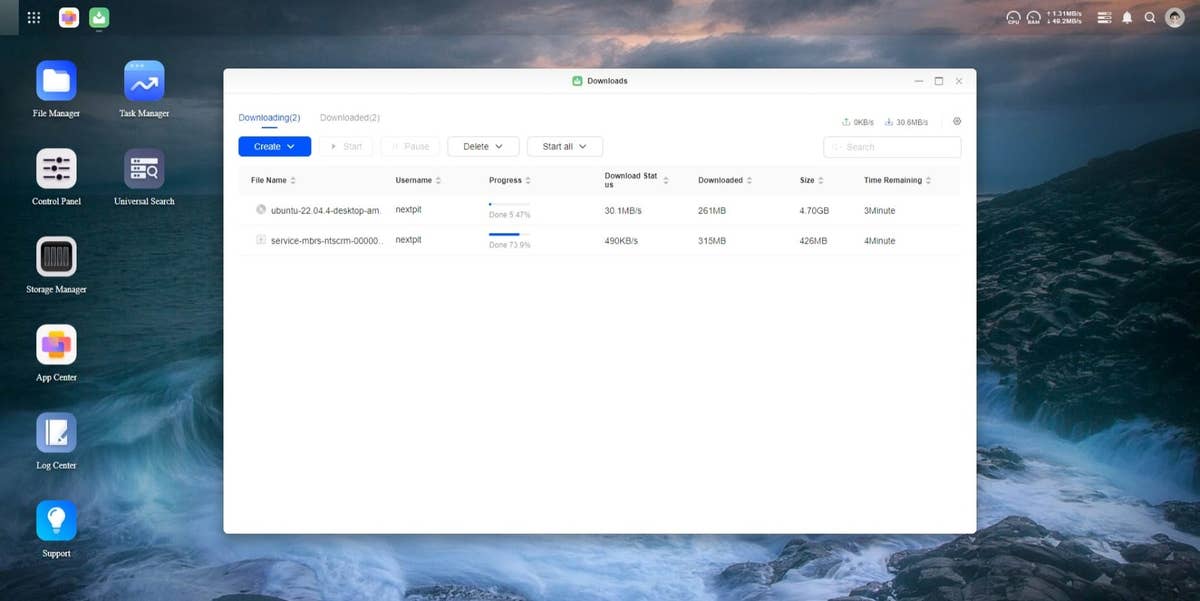
Task: Click the Downloads settings gear icon
Action: point(957,121)
